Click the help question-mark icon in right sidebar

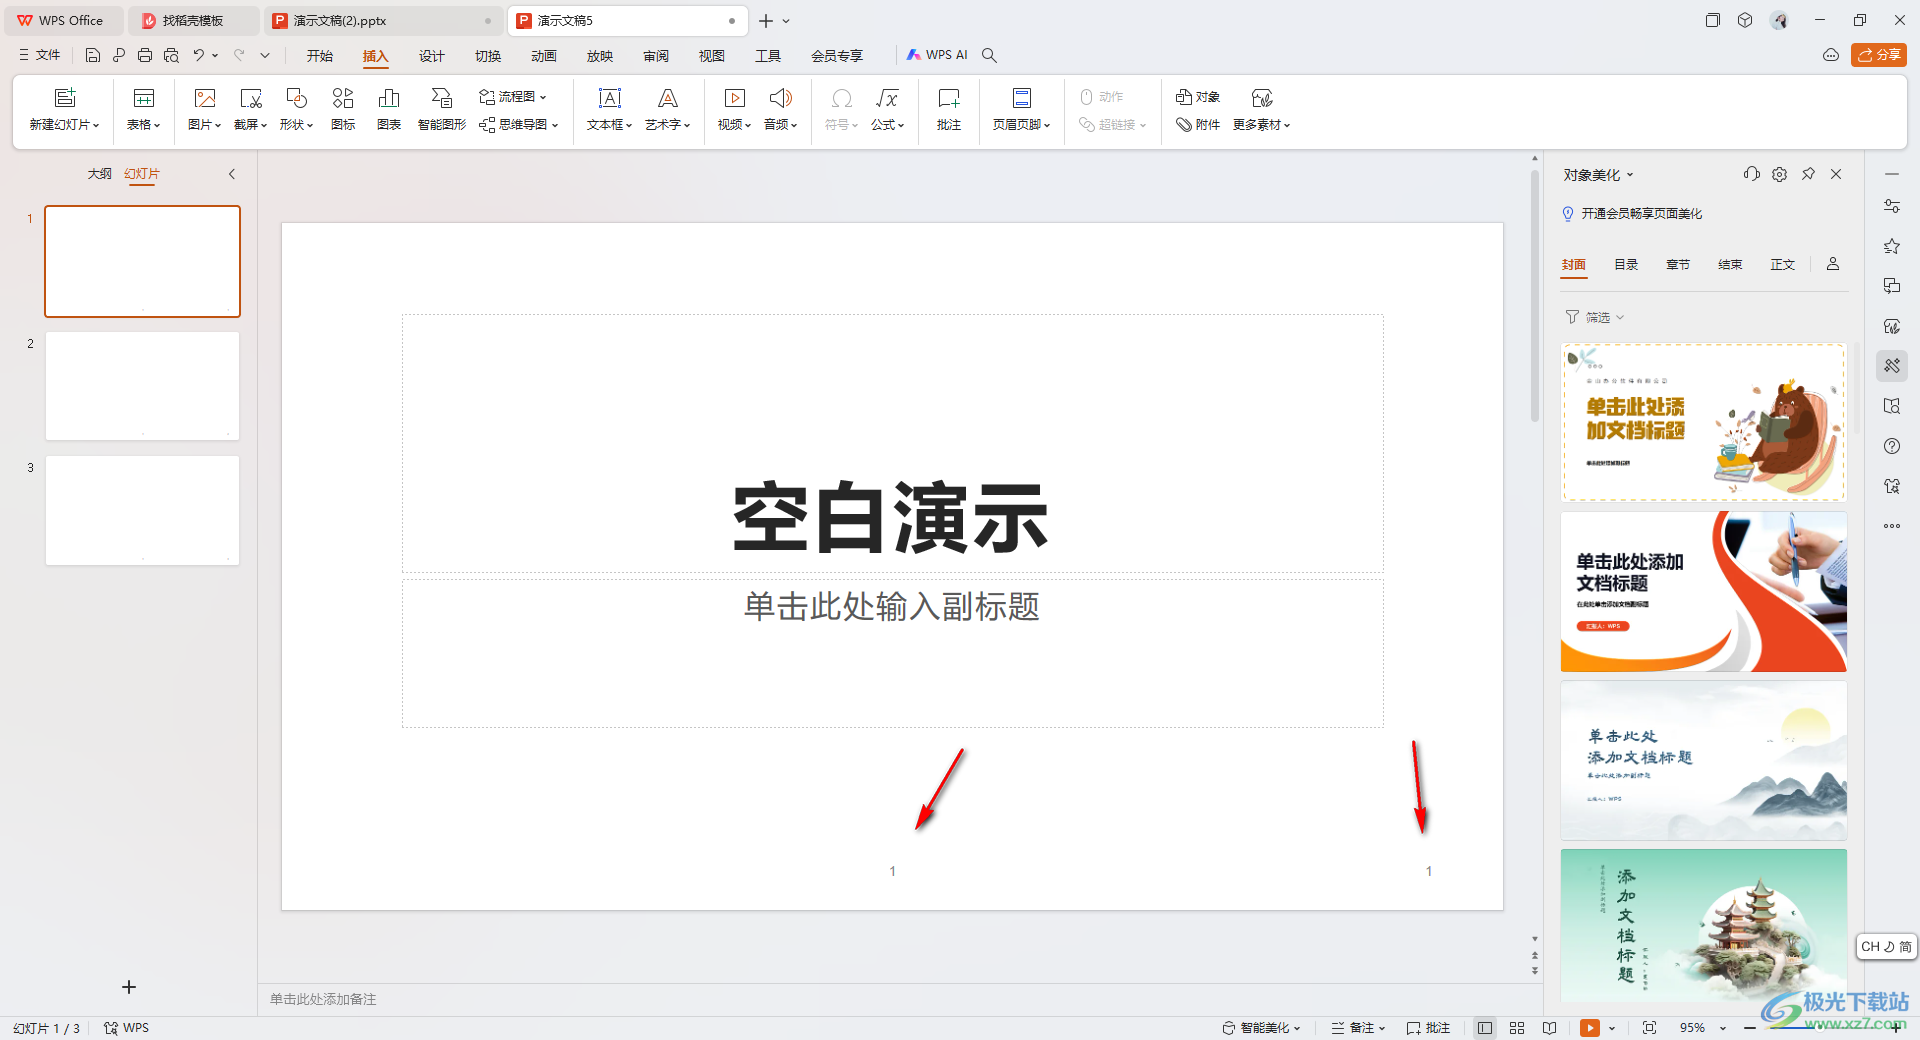click(1892, 446)
